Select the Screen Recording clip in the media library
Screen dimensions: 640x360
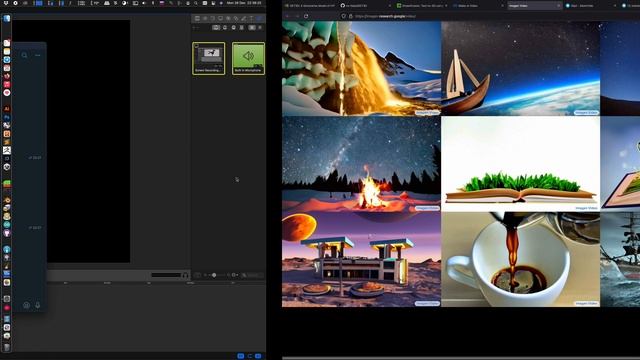click(x=209, y=58)
